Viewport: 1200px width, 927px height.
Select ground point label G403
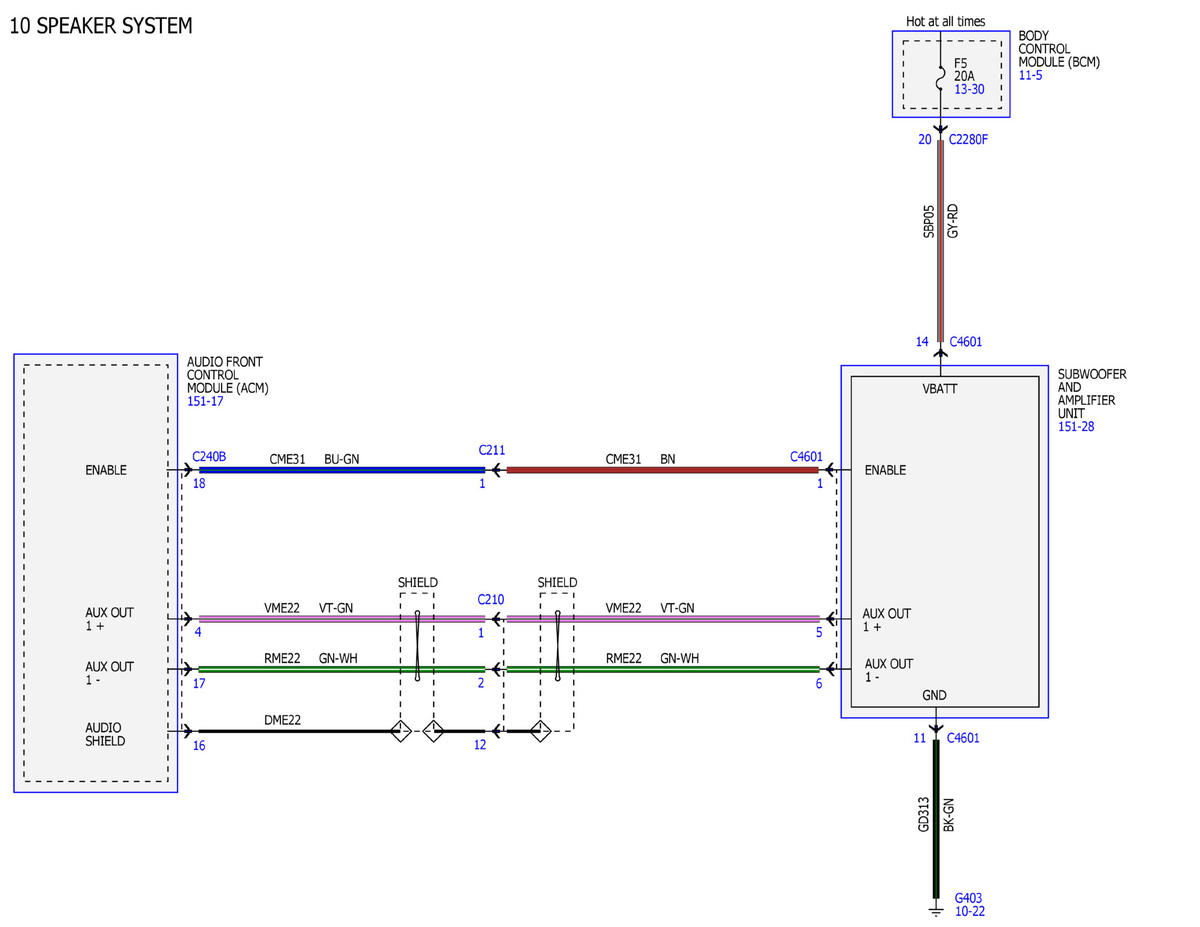click(969, 898)
